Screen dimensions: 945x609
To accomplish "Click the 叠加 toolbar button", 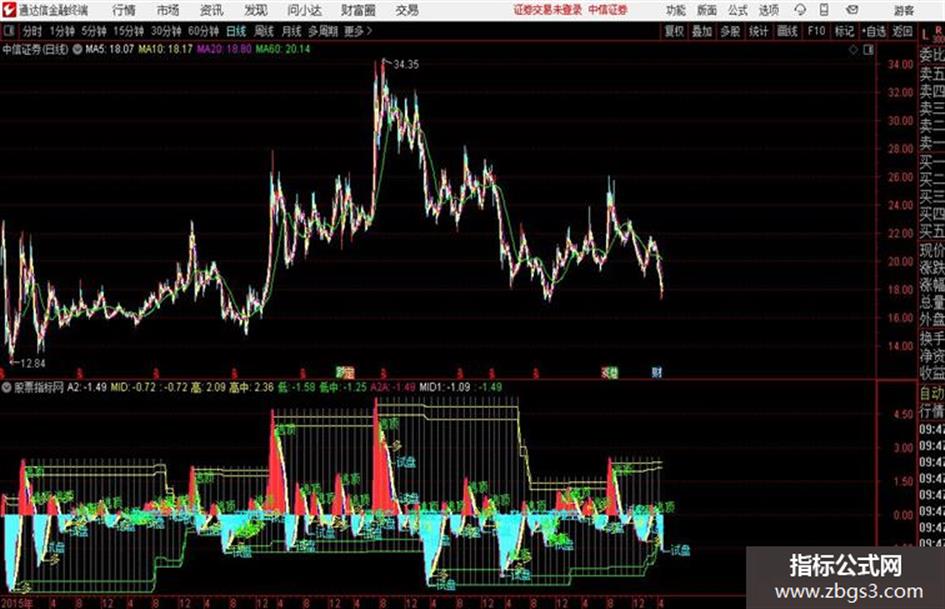I will click(702, 31).
